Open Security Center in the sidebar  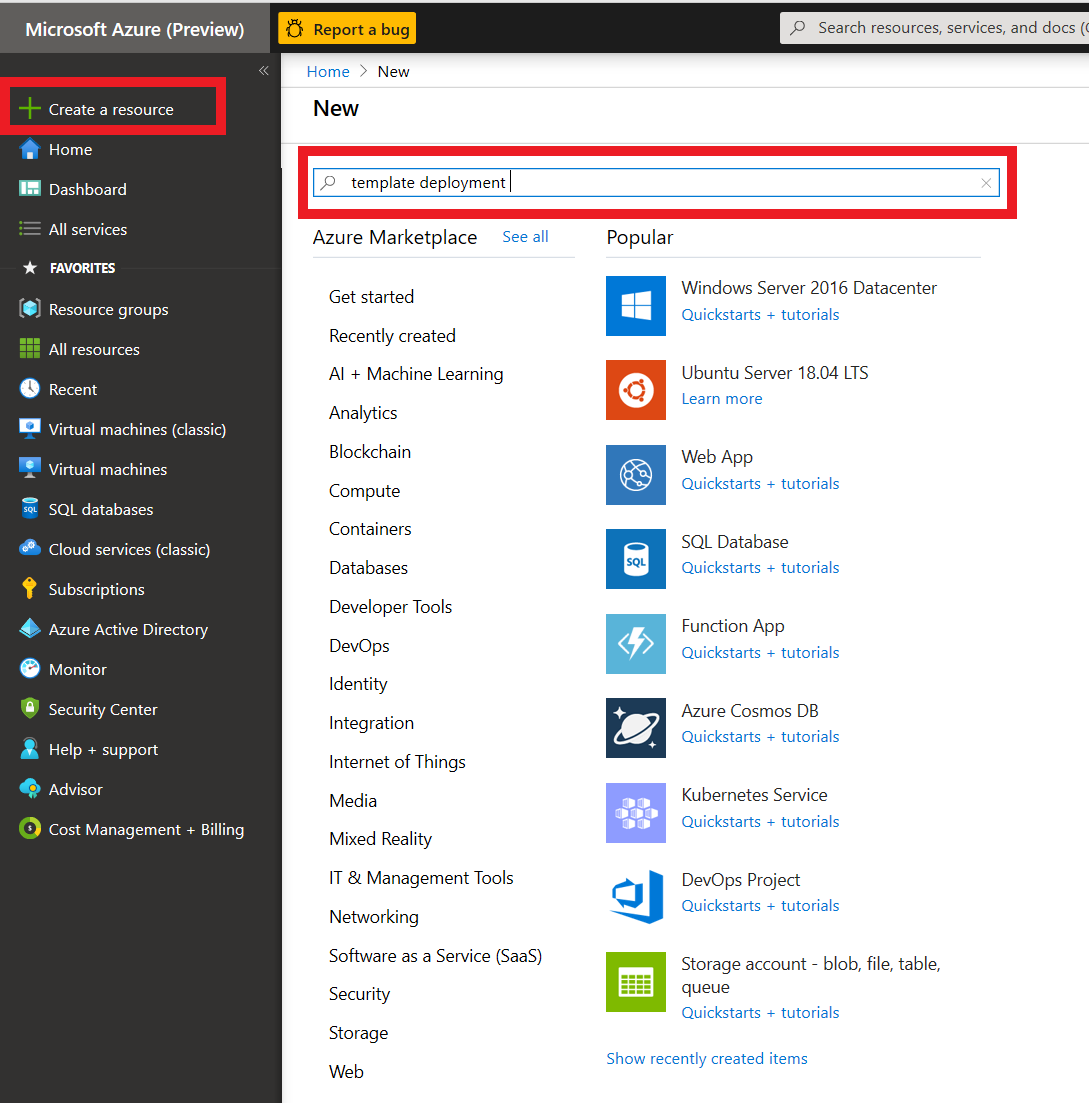(103, 709)
